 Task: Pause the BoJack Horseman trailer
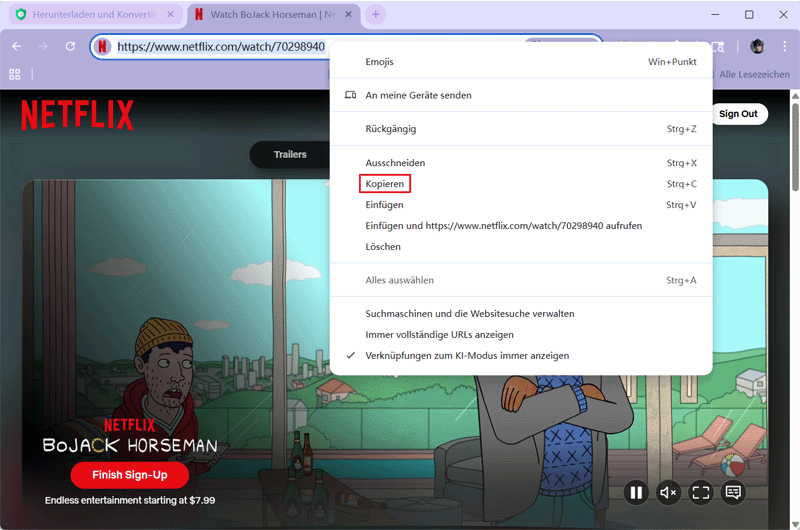point(636,492)
